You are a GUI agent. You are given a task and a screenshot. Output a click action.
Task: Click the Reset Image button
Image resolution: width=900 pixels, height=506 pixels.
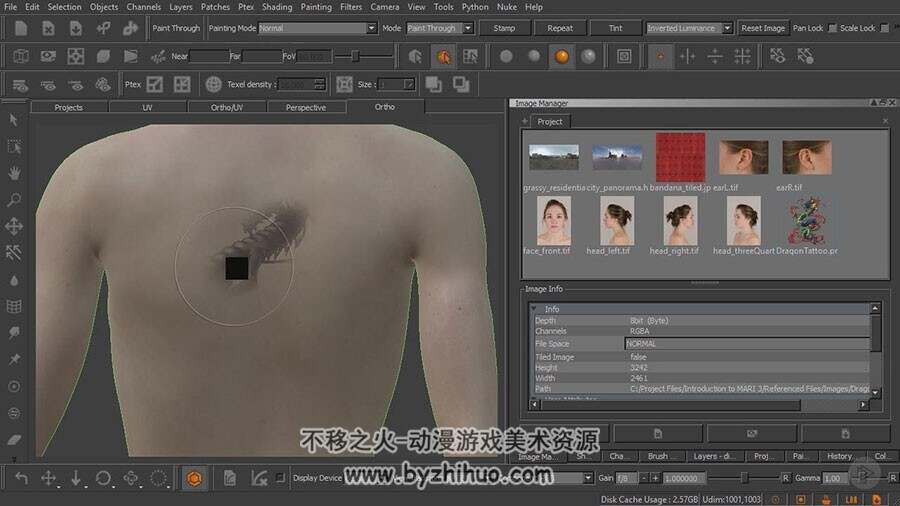coord(762,28)
